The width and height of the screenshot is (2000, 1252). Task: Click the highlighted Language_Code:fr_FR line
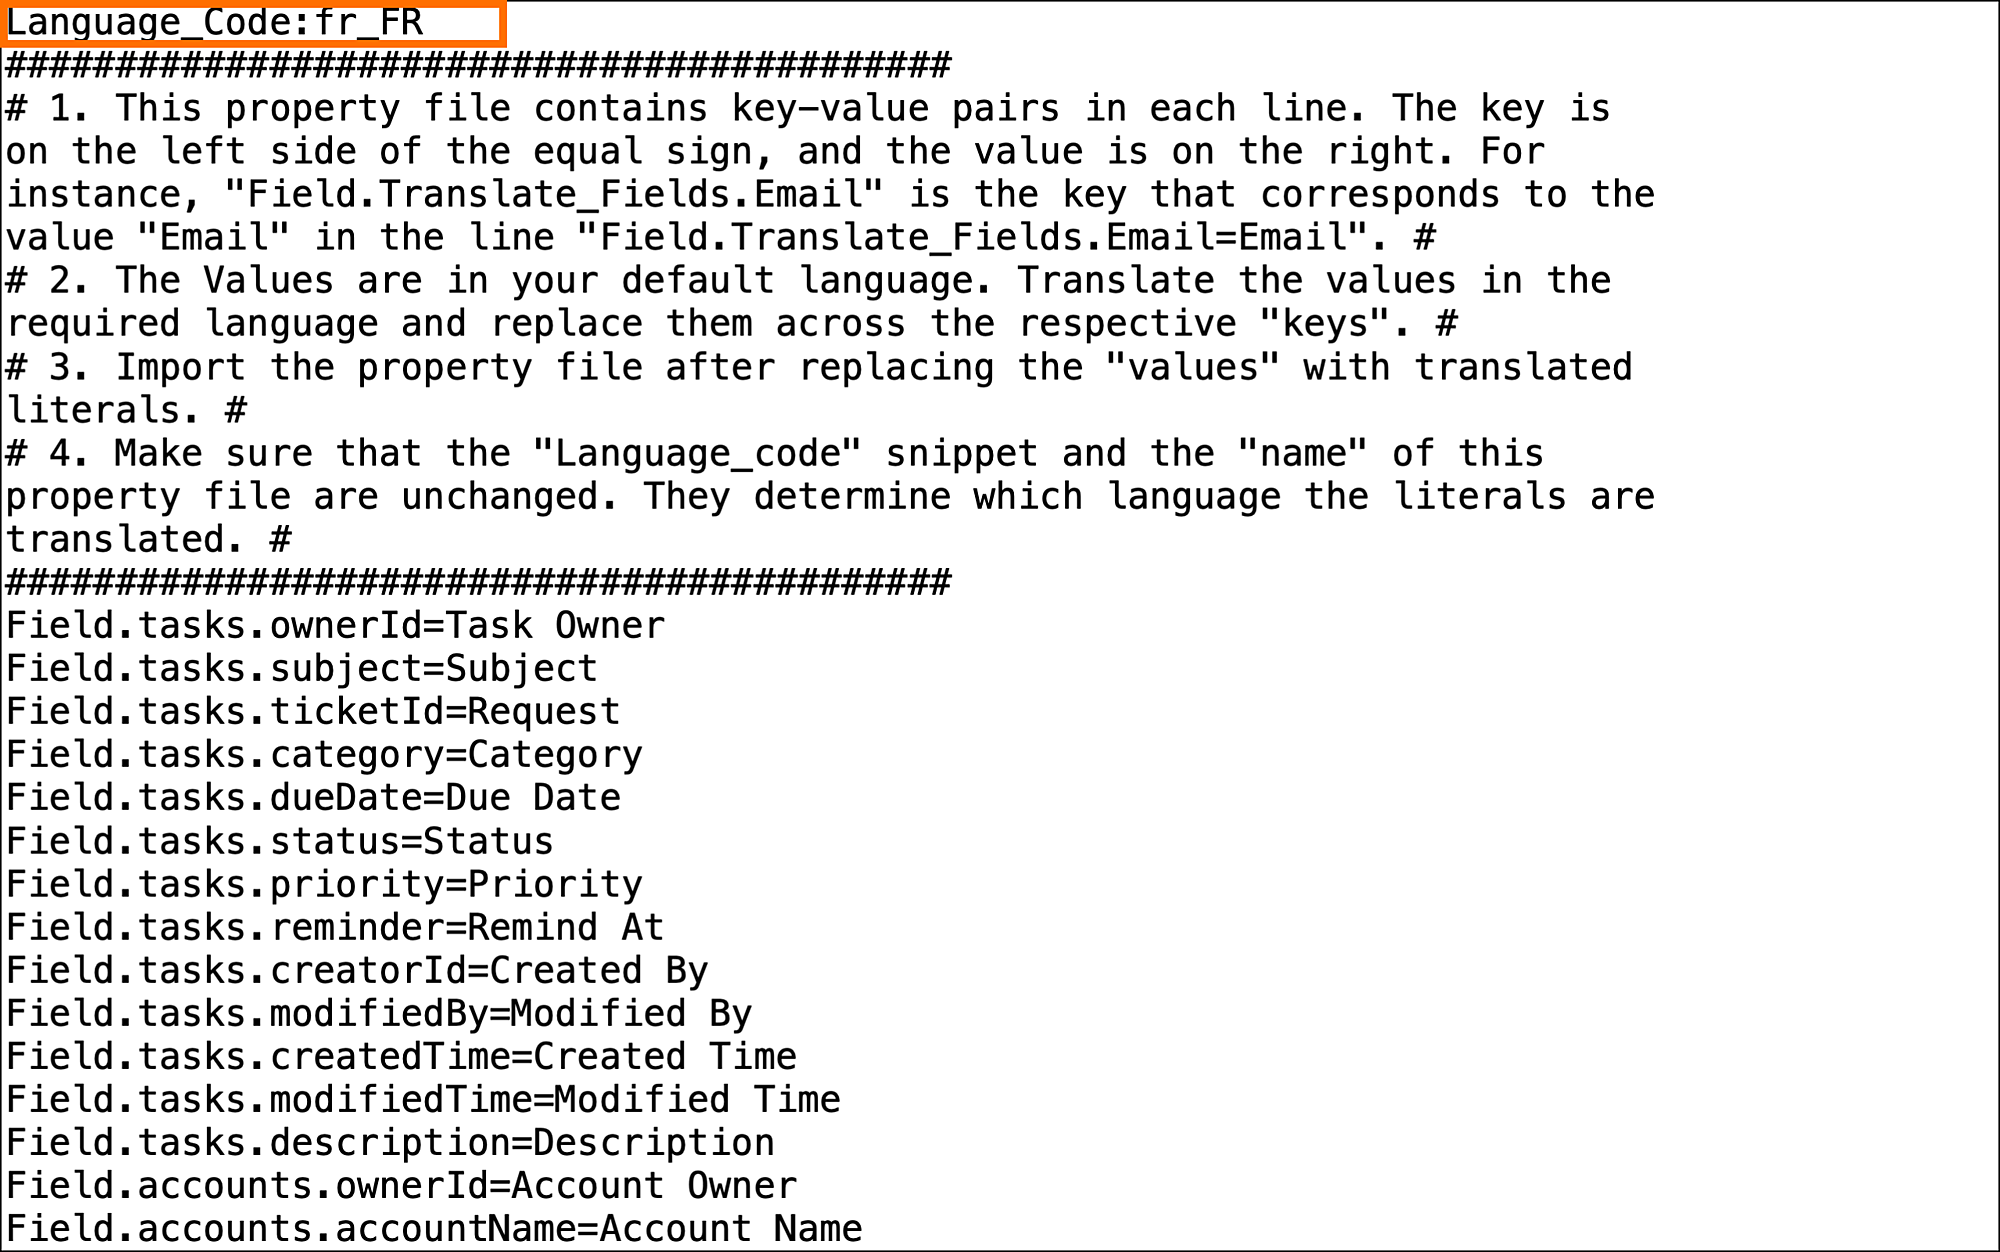coord(215,23)
